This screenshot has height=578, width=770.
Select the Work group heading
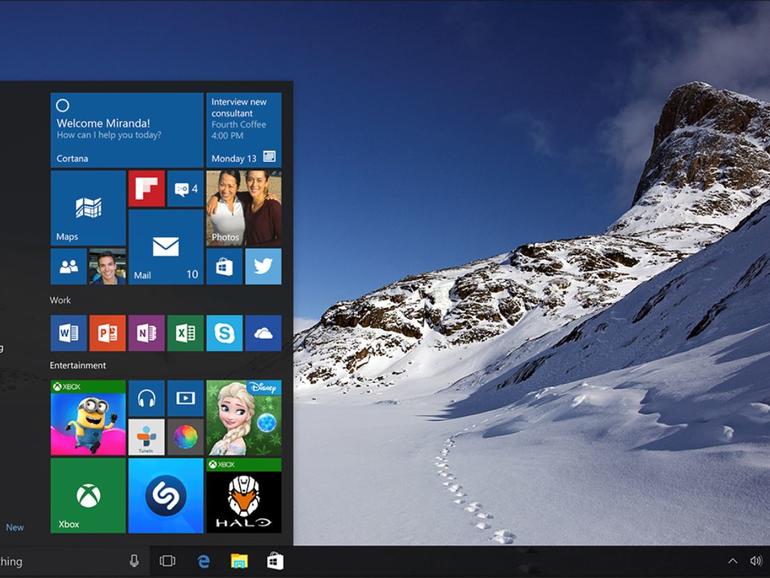[60, 300]
